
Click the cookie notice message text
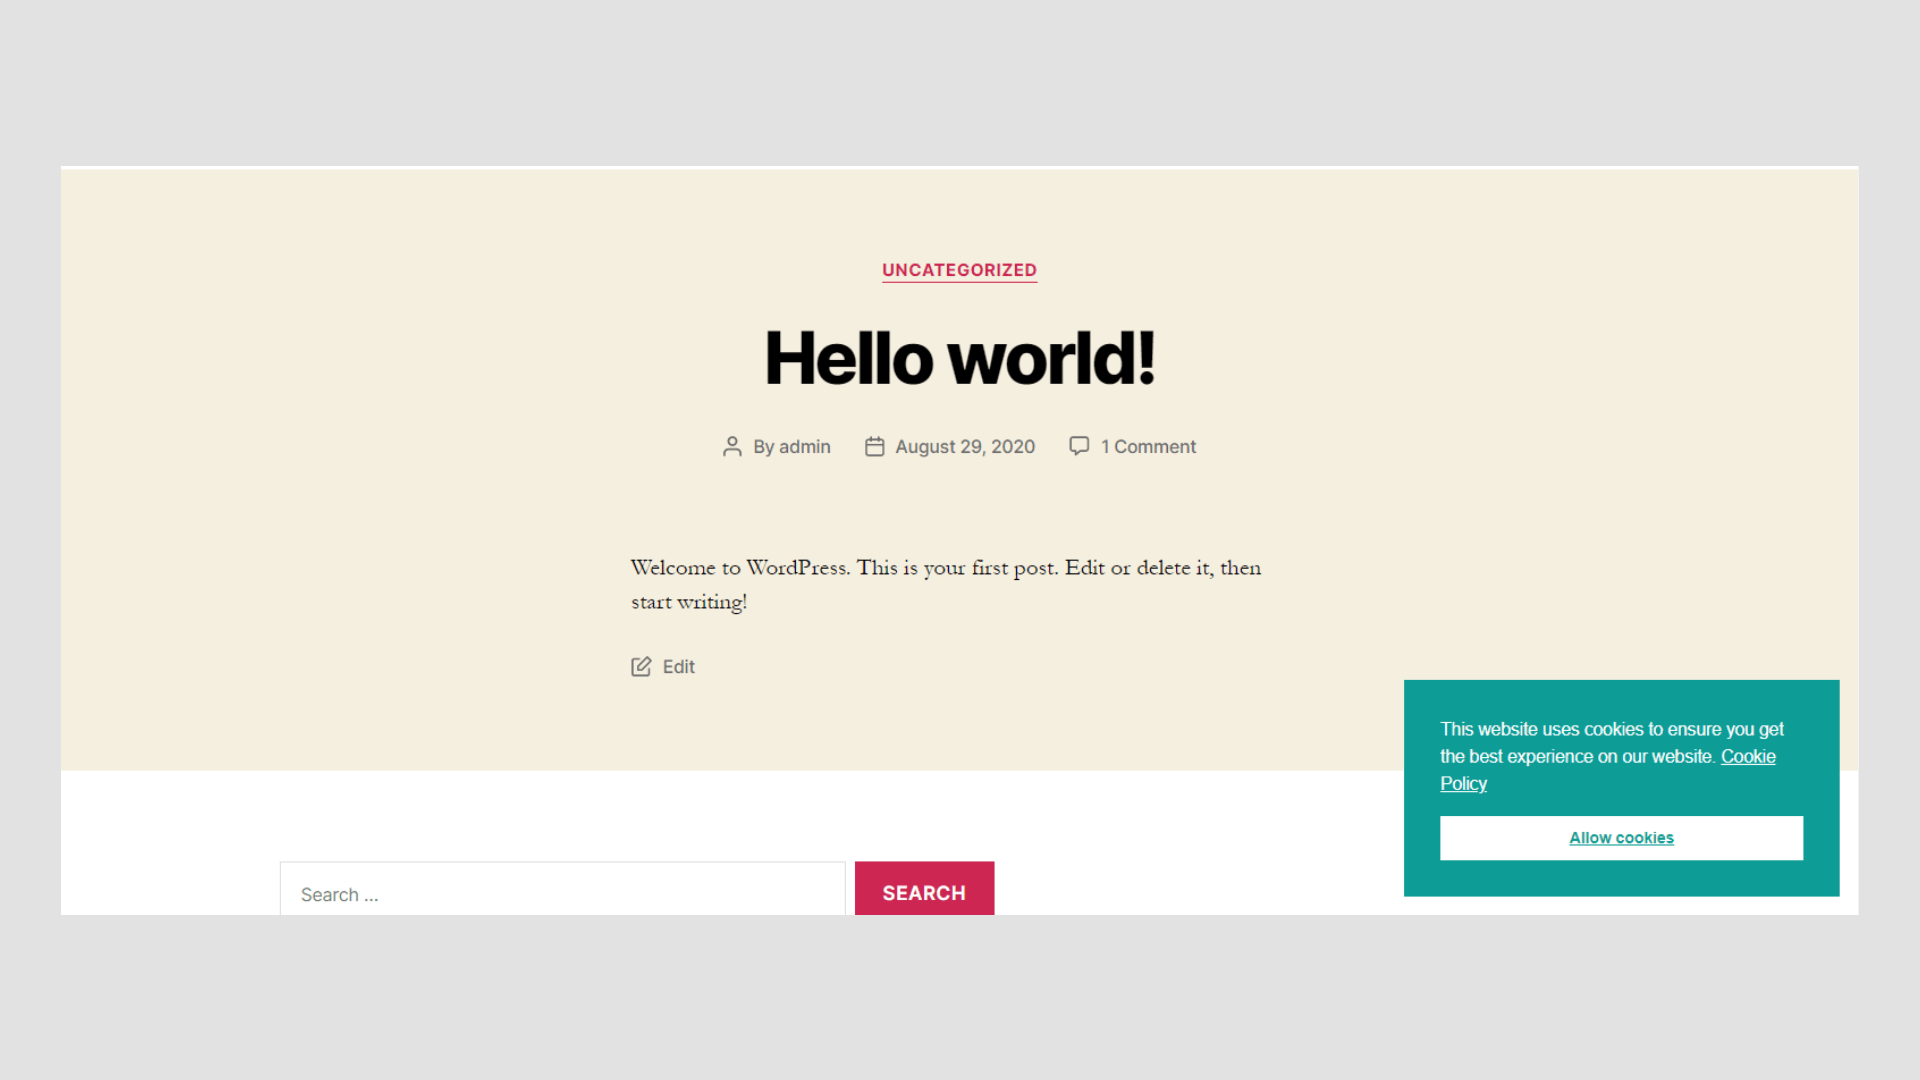pyautogui.click(x=1612, y=756)
